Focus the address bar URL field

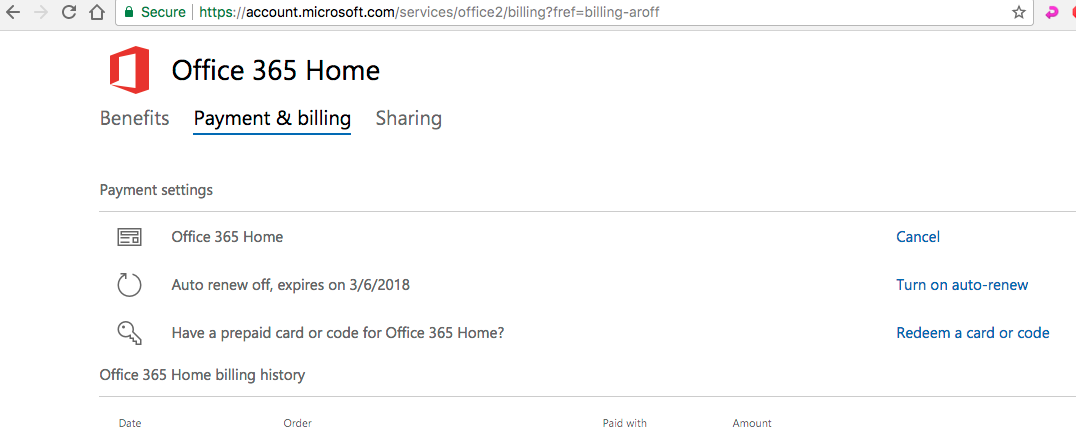tap(500, 13)
